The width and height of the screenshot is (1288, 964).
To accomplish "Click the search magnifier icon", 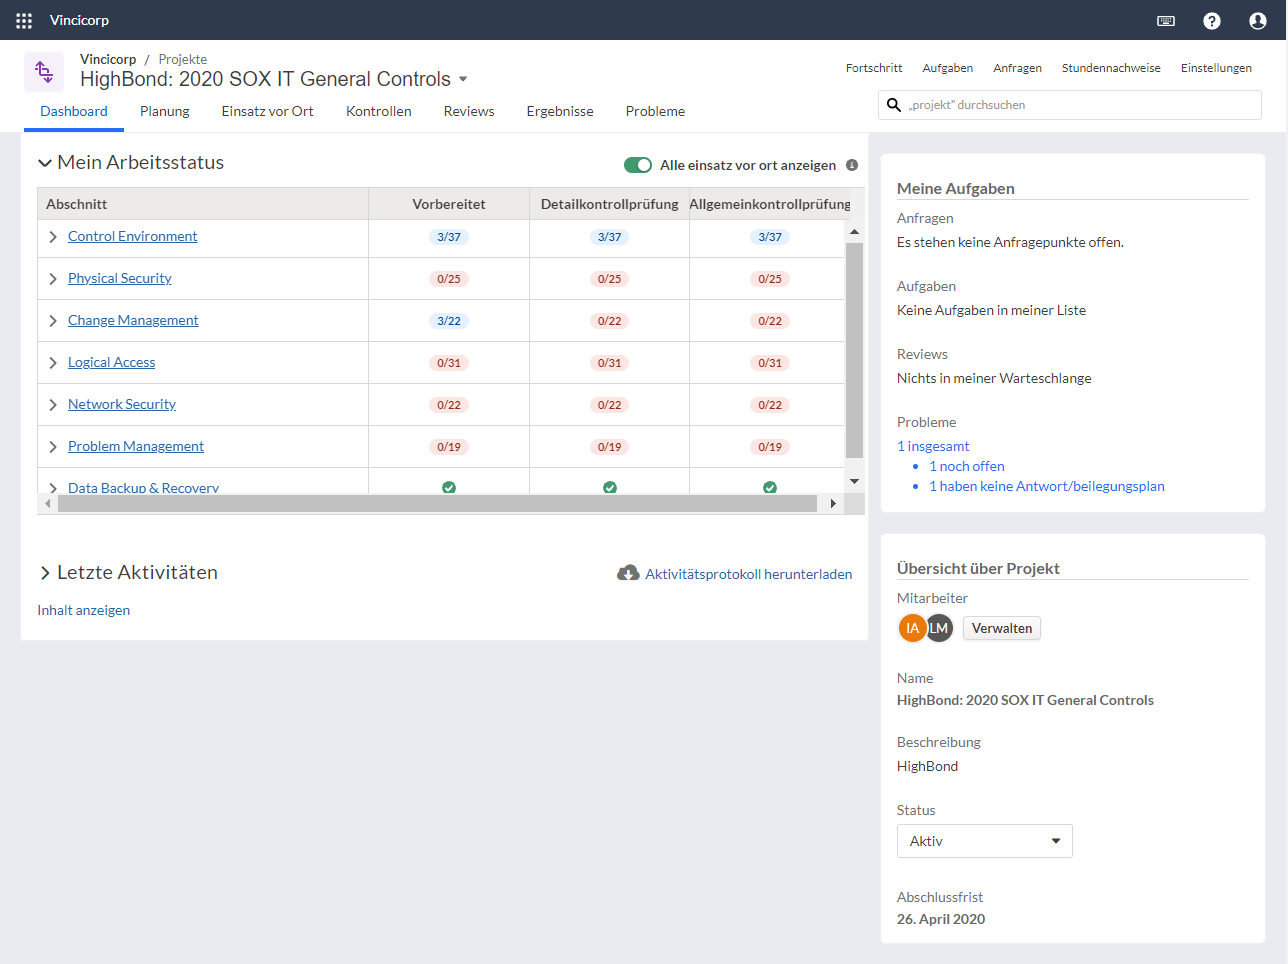I will pyautogui.click(x=894, y=105).
